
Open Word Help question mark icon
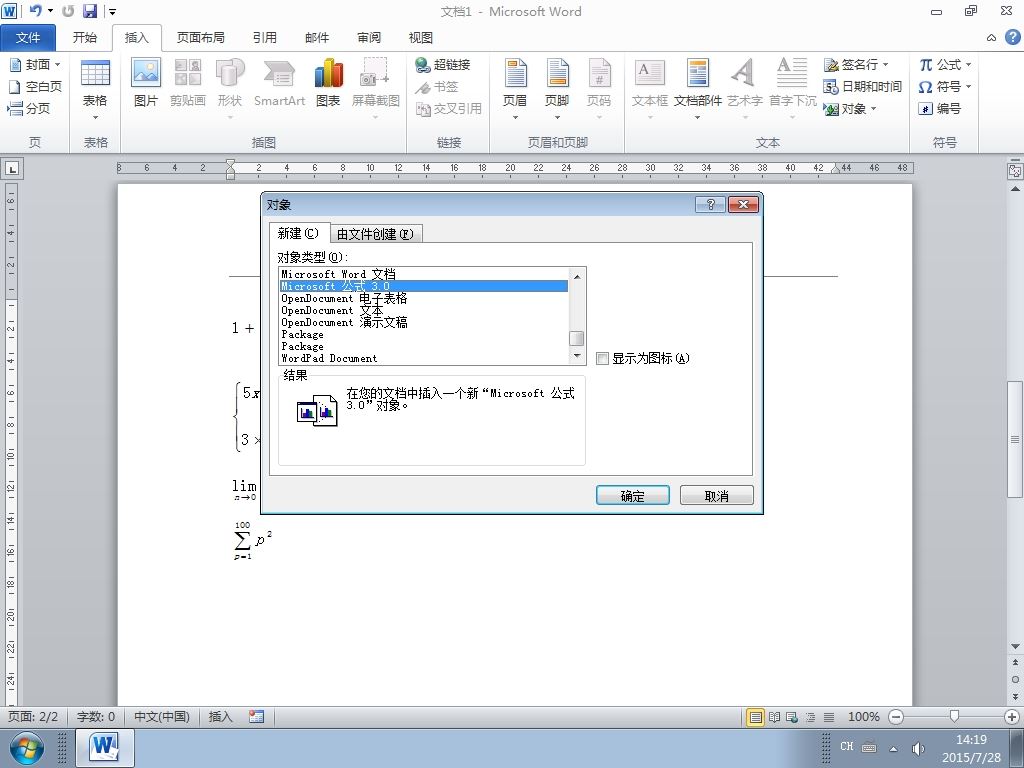pos(1012,37)
